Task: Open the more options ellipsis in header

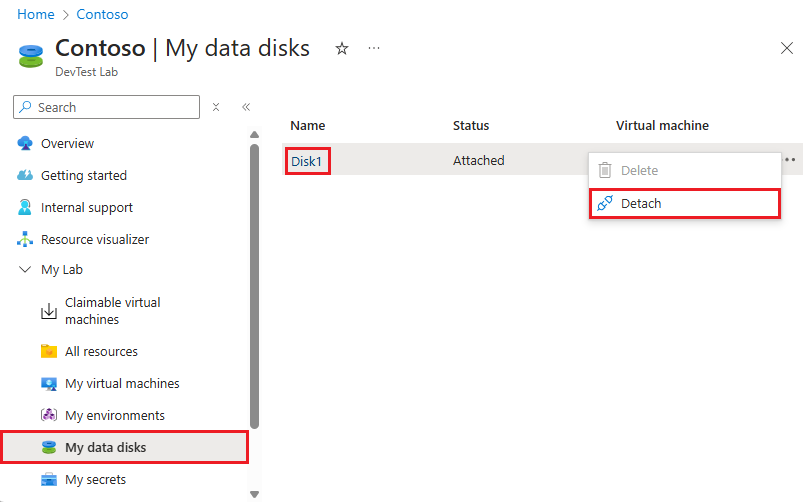Action: 374,48
